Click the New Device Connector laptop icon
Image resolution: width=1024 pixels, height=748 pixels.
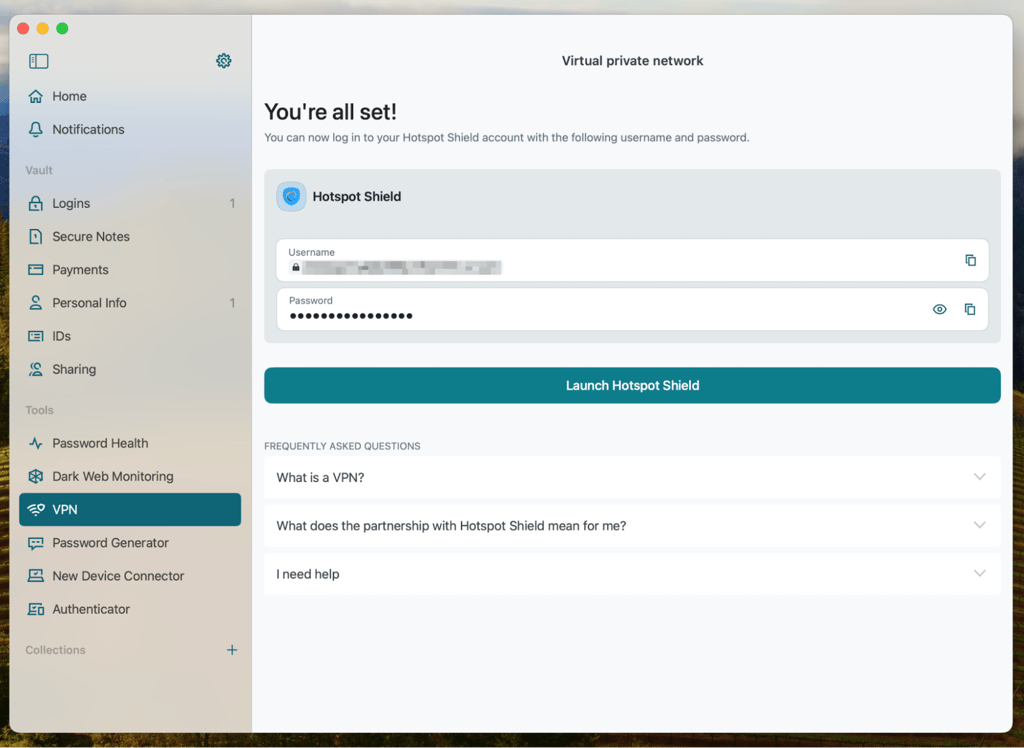click(35, 576)
